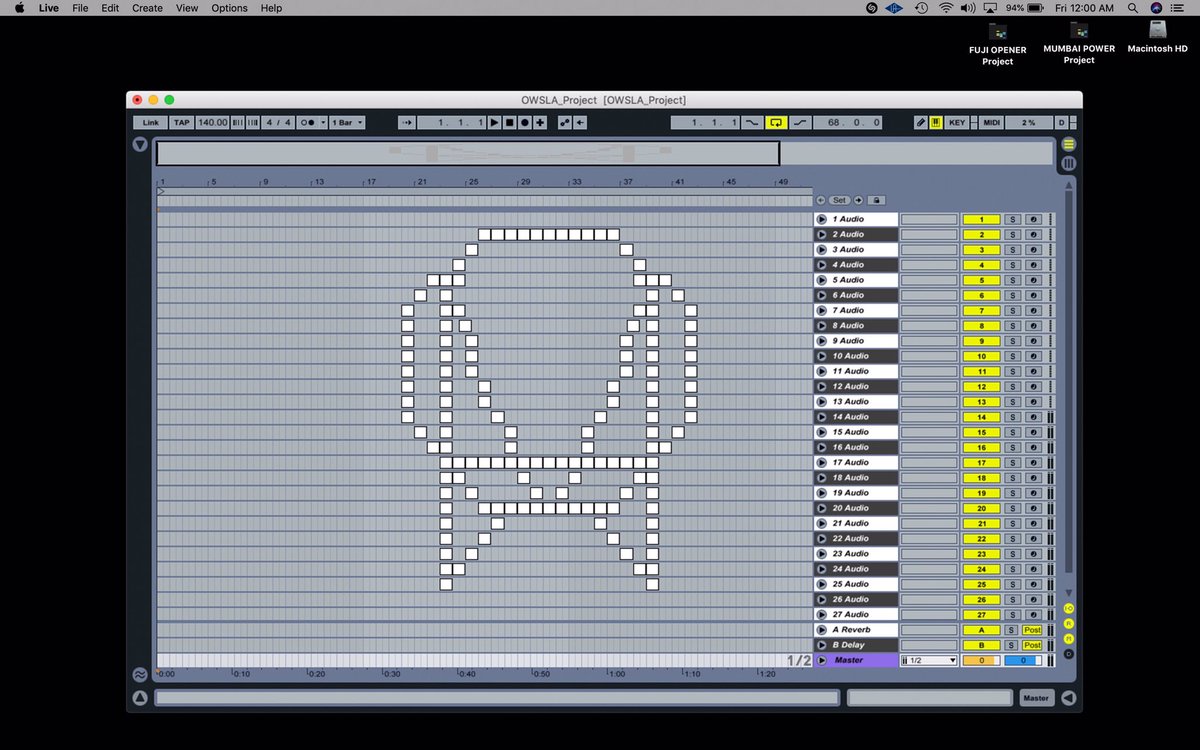Click the TAP tempo button
Screen dimensions: 1200x750
(x=181, y=122)
